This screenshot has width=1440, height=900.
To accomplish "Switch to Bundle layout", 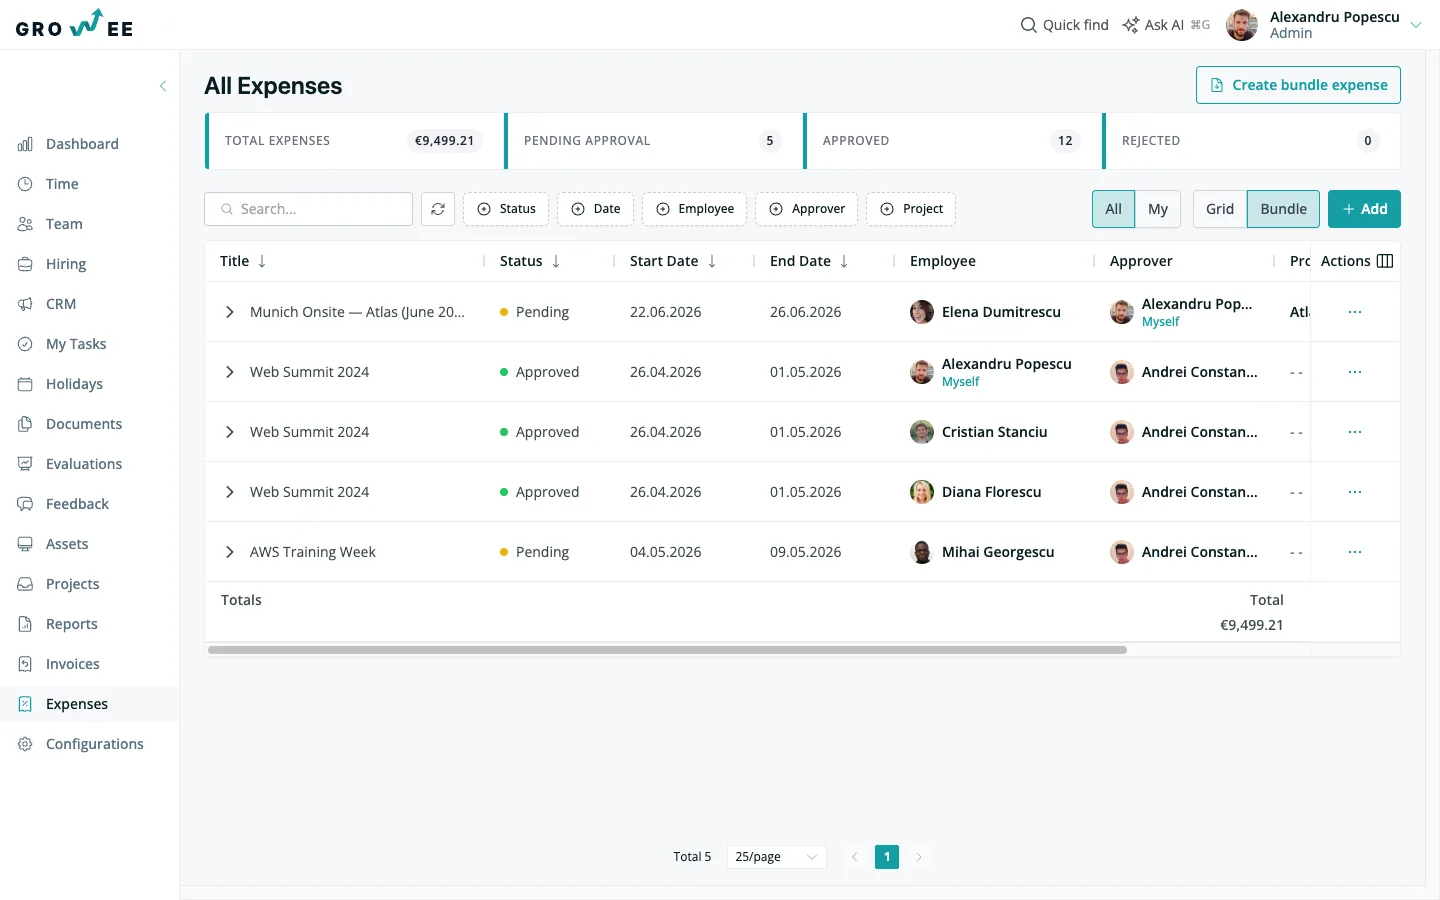I will point(1283,209).
